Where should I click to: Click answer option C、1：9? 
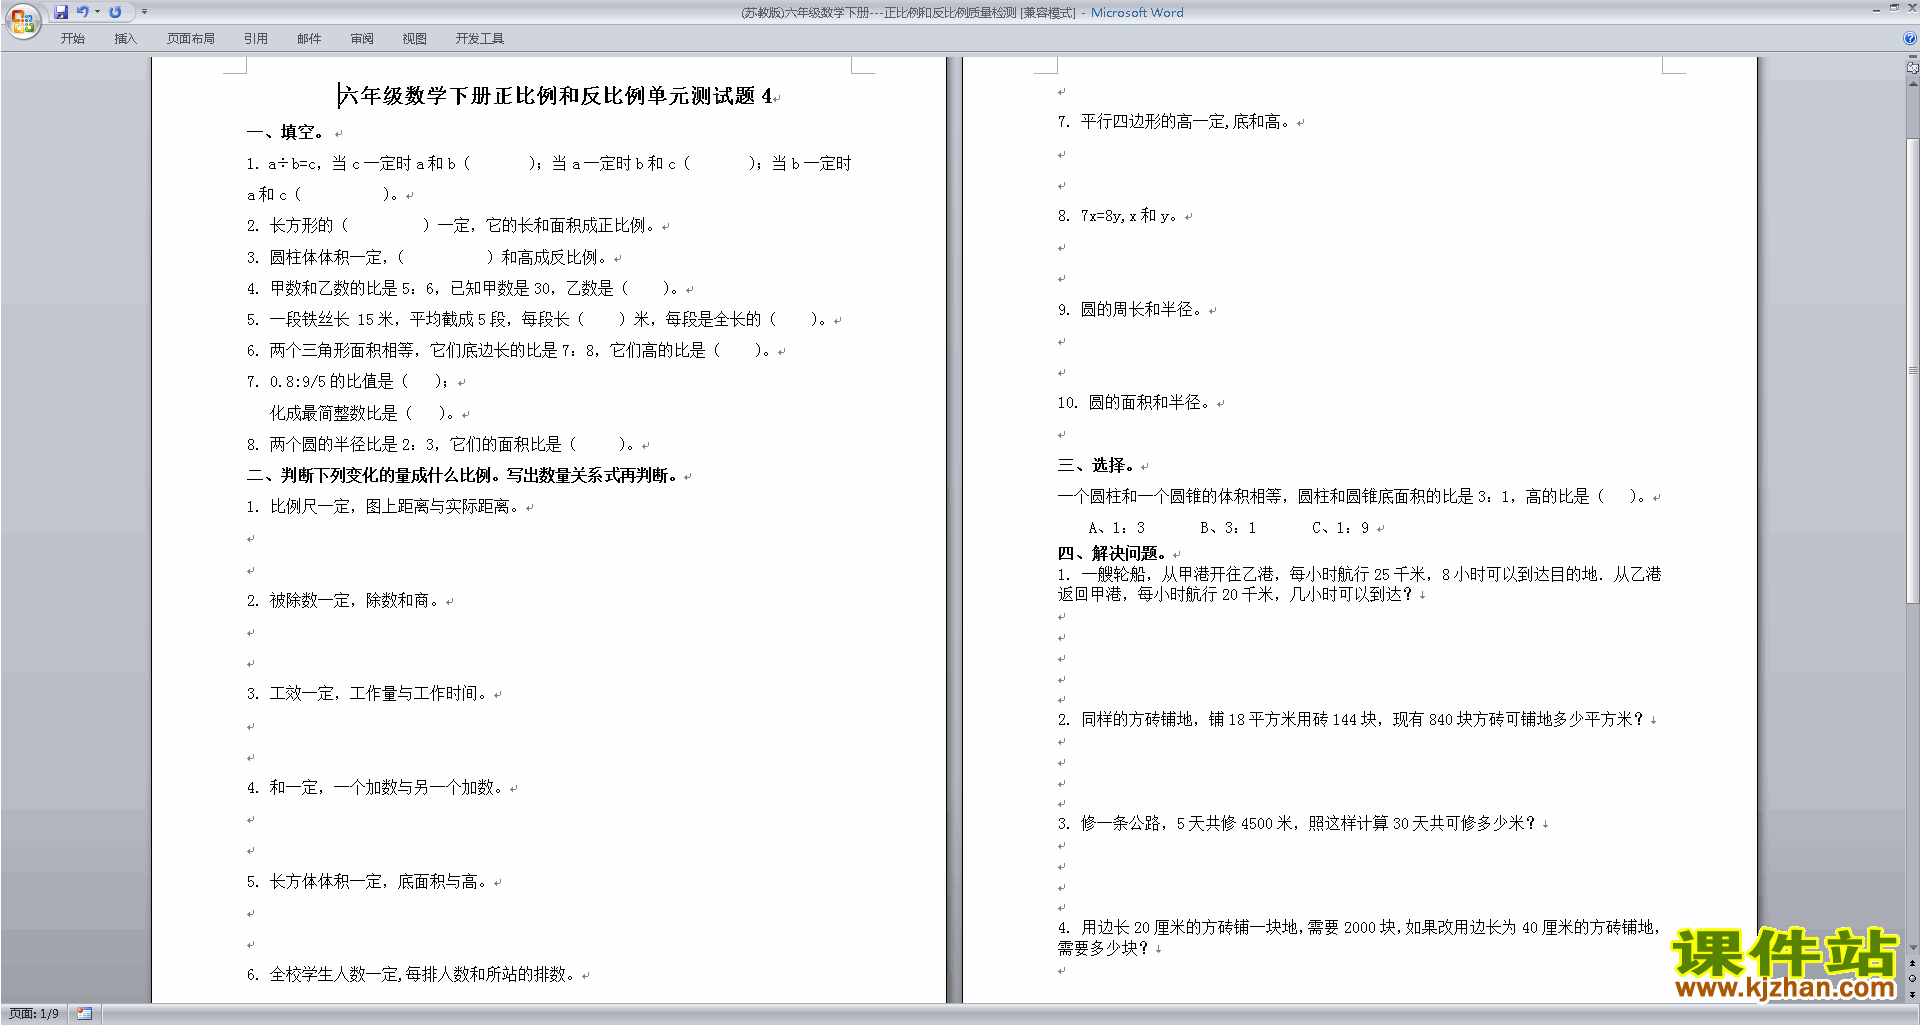point(1340,528)
